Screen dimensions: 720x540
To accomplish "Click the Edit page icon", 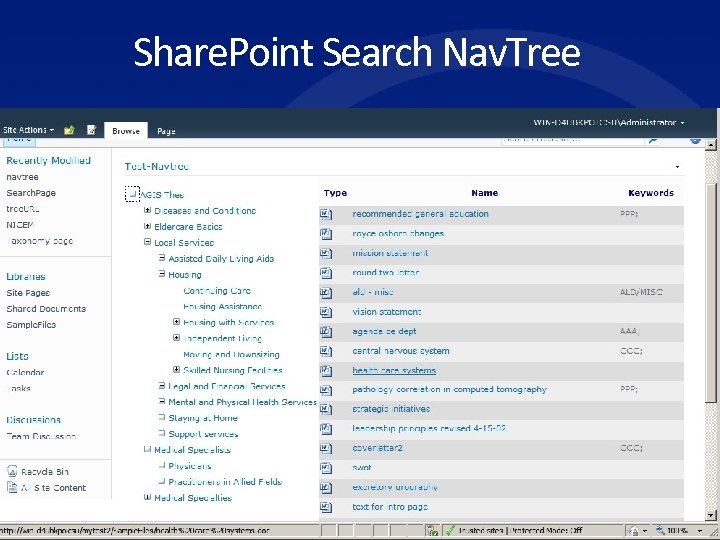I will (91, 130).
